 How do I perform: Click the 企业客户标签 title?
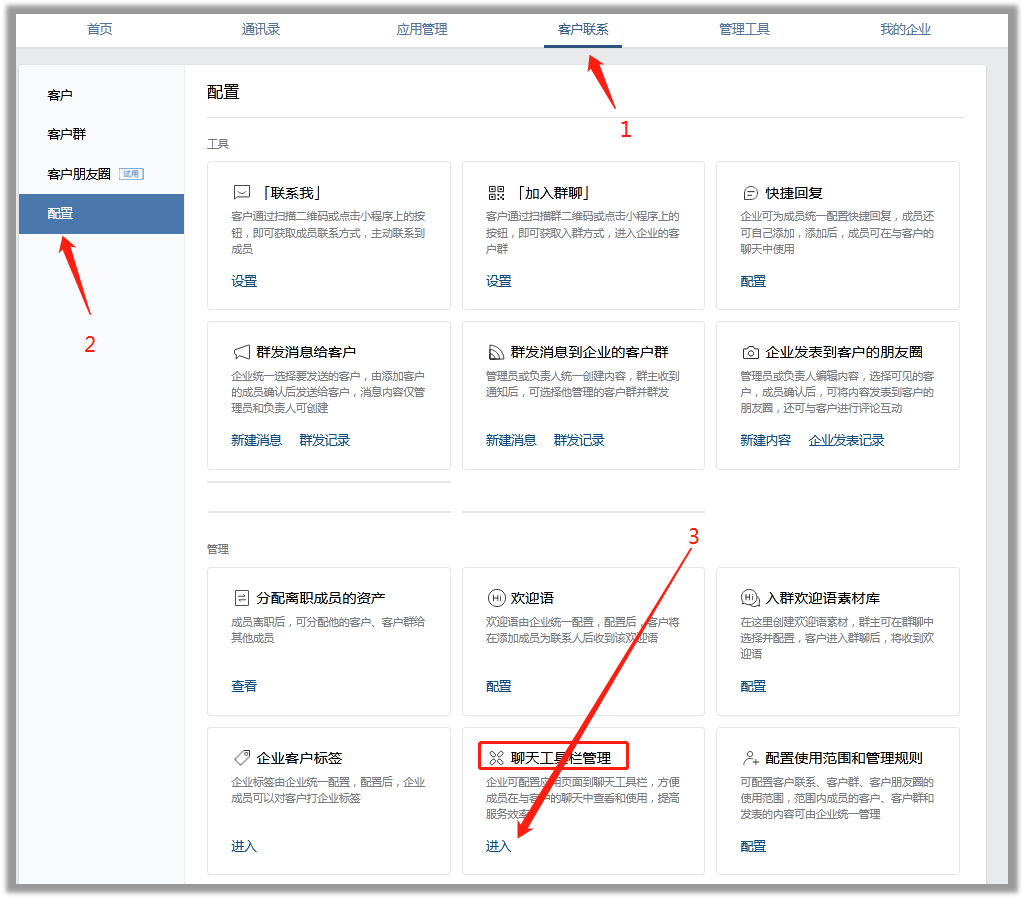click(299, 758)
